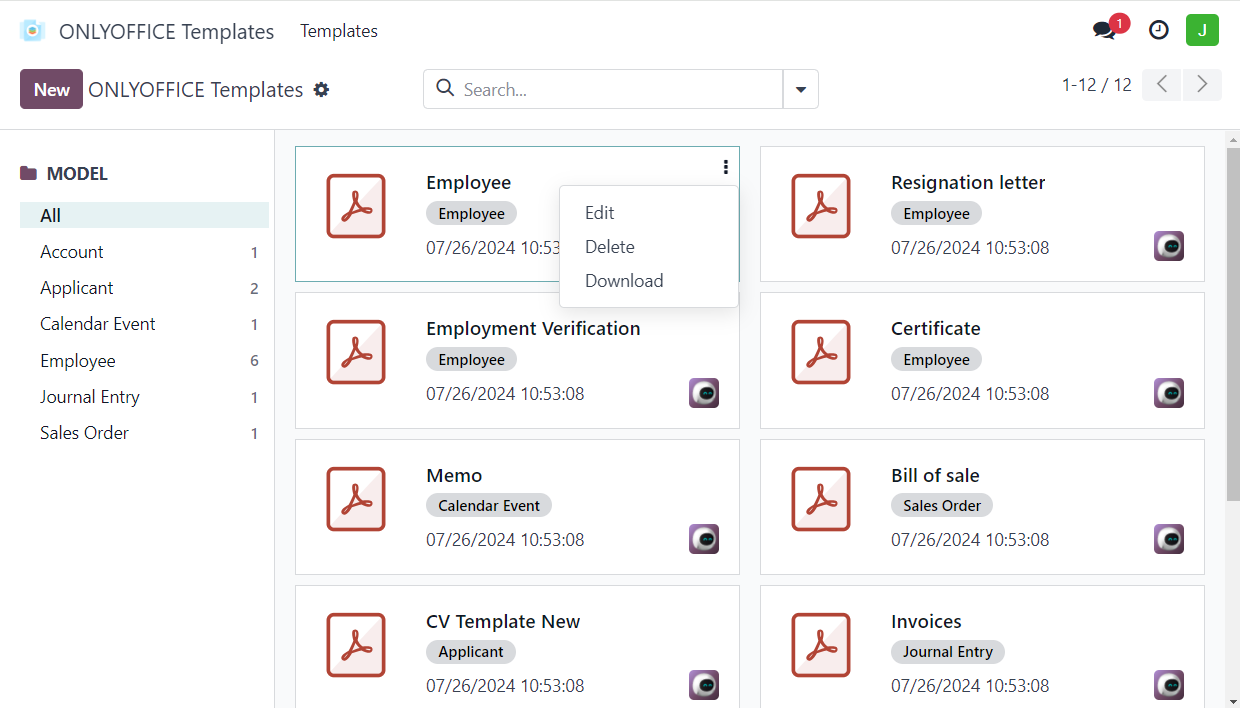Click the settings gear next to ONLYOFFICE Templates
The image size is (1240, 708).
pos(321,90)
